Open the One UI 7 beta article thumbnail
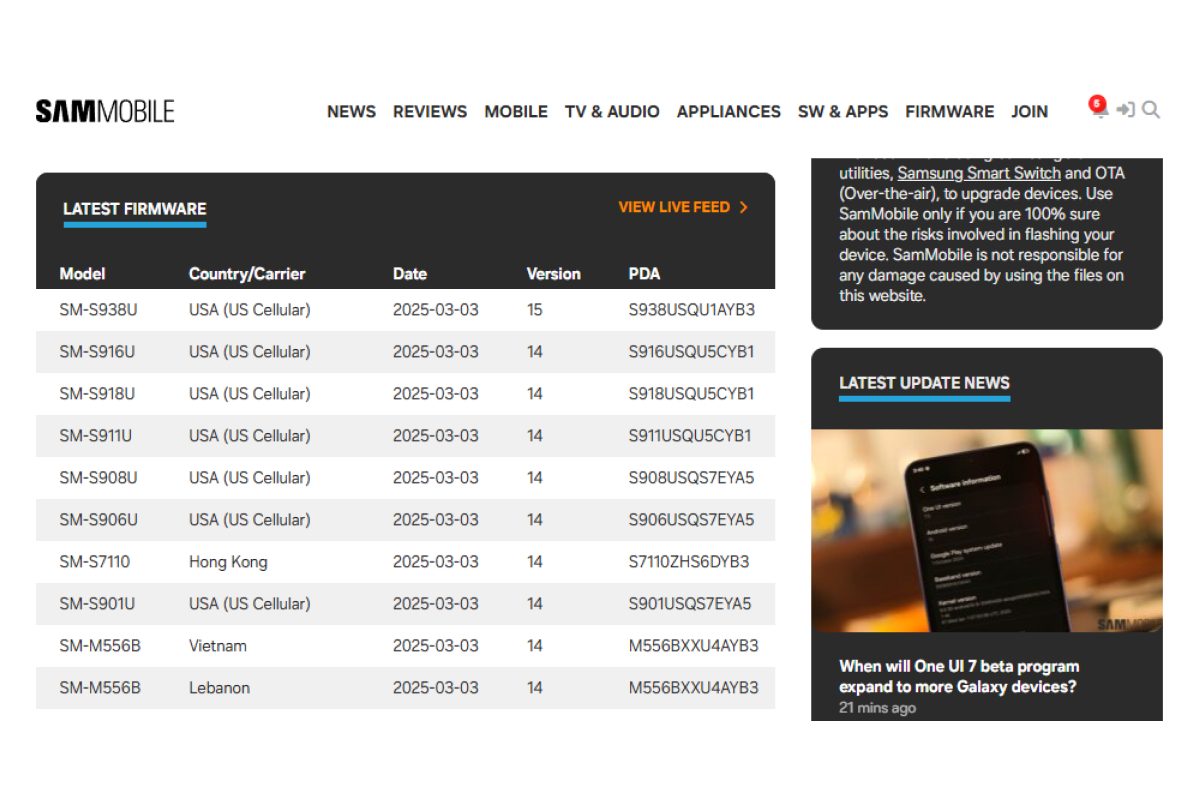This screenshot has width=1200, height=800. point(986,530)
